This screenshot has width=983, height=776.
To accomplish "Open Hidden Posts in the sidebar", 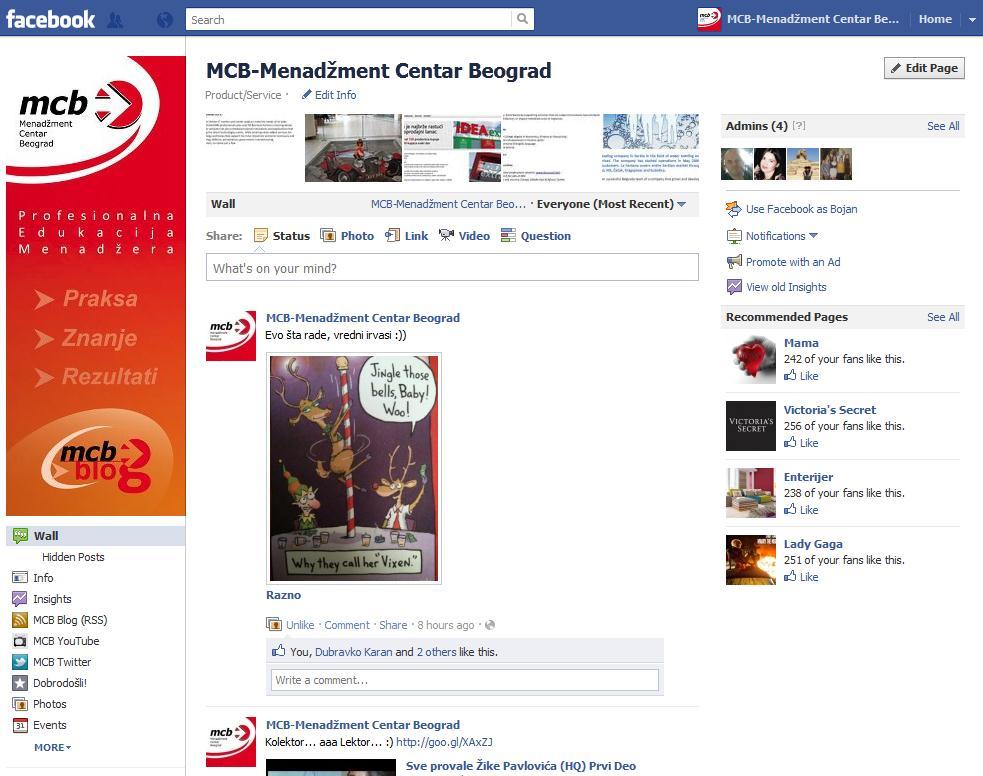I will [x=73, y=557].
